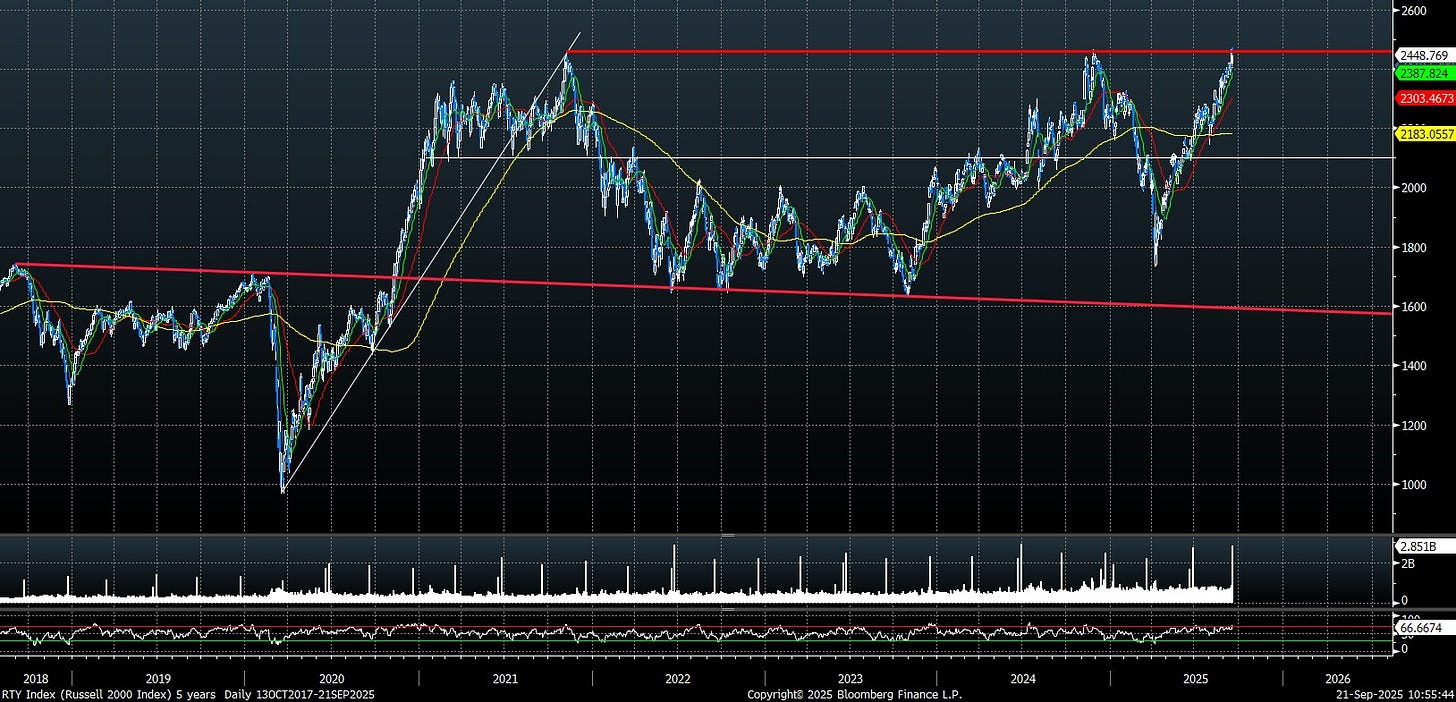Click the 1600 price axis label
The width and height of the screenshot is (1456, 702).
coord(1414,307)
